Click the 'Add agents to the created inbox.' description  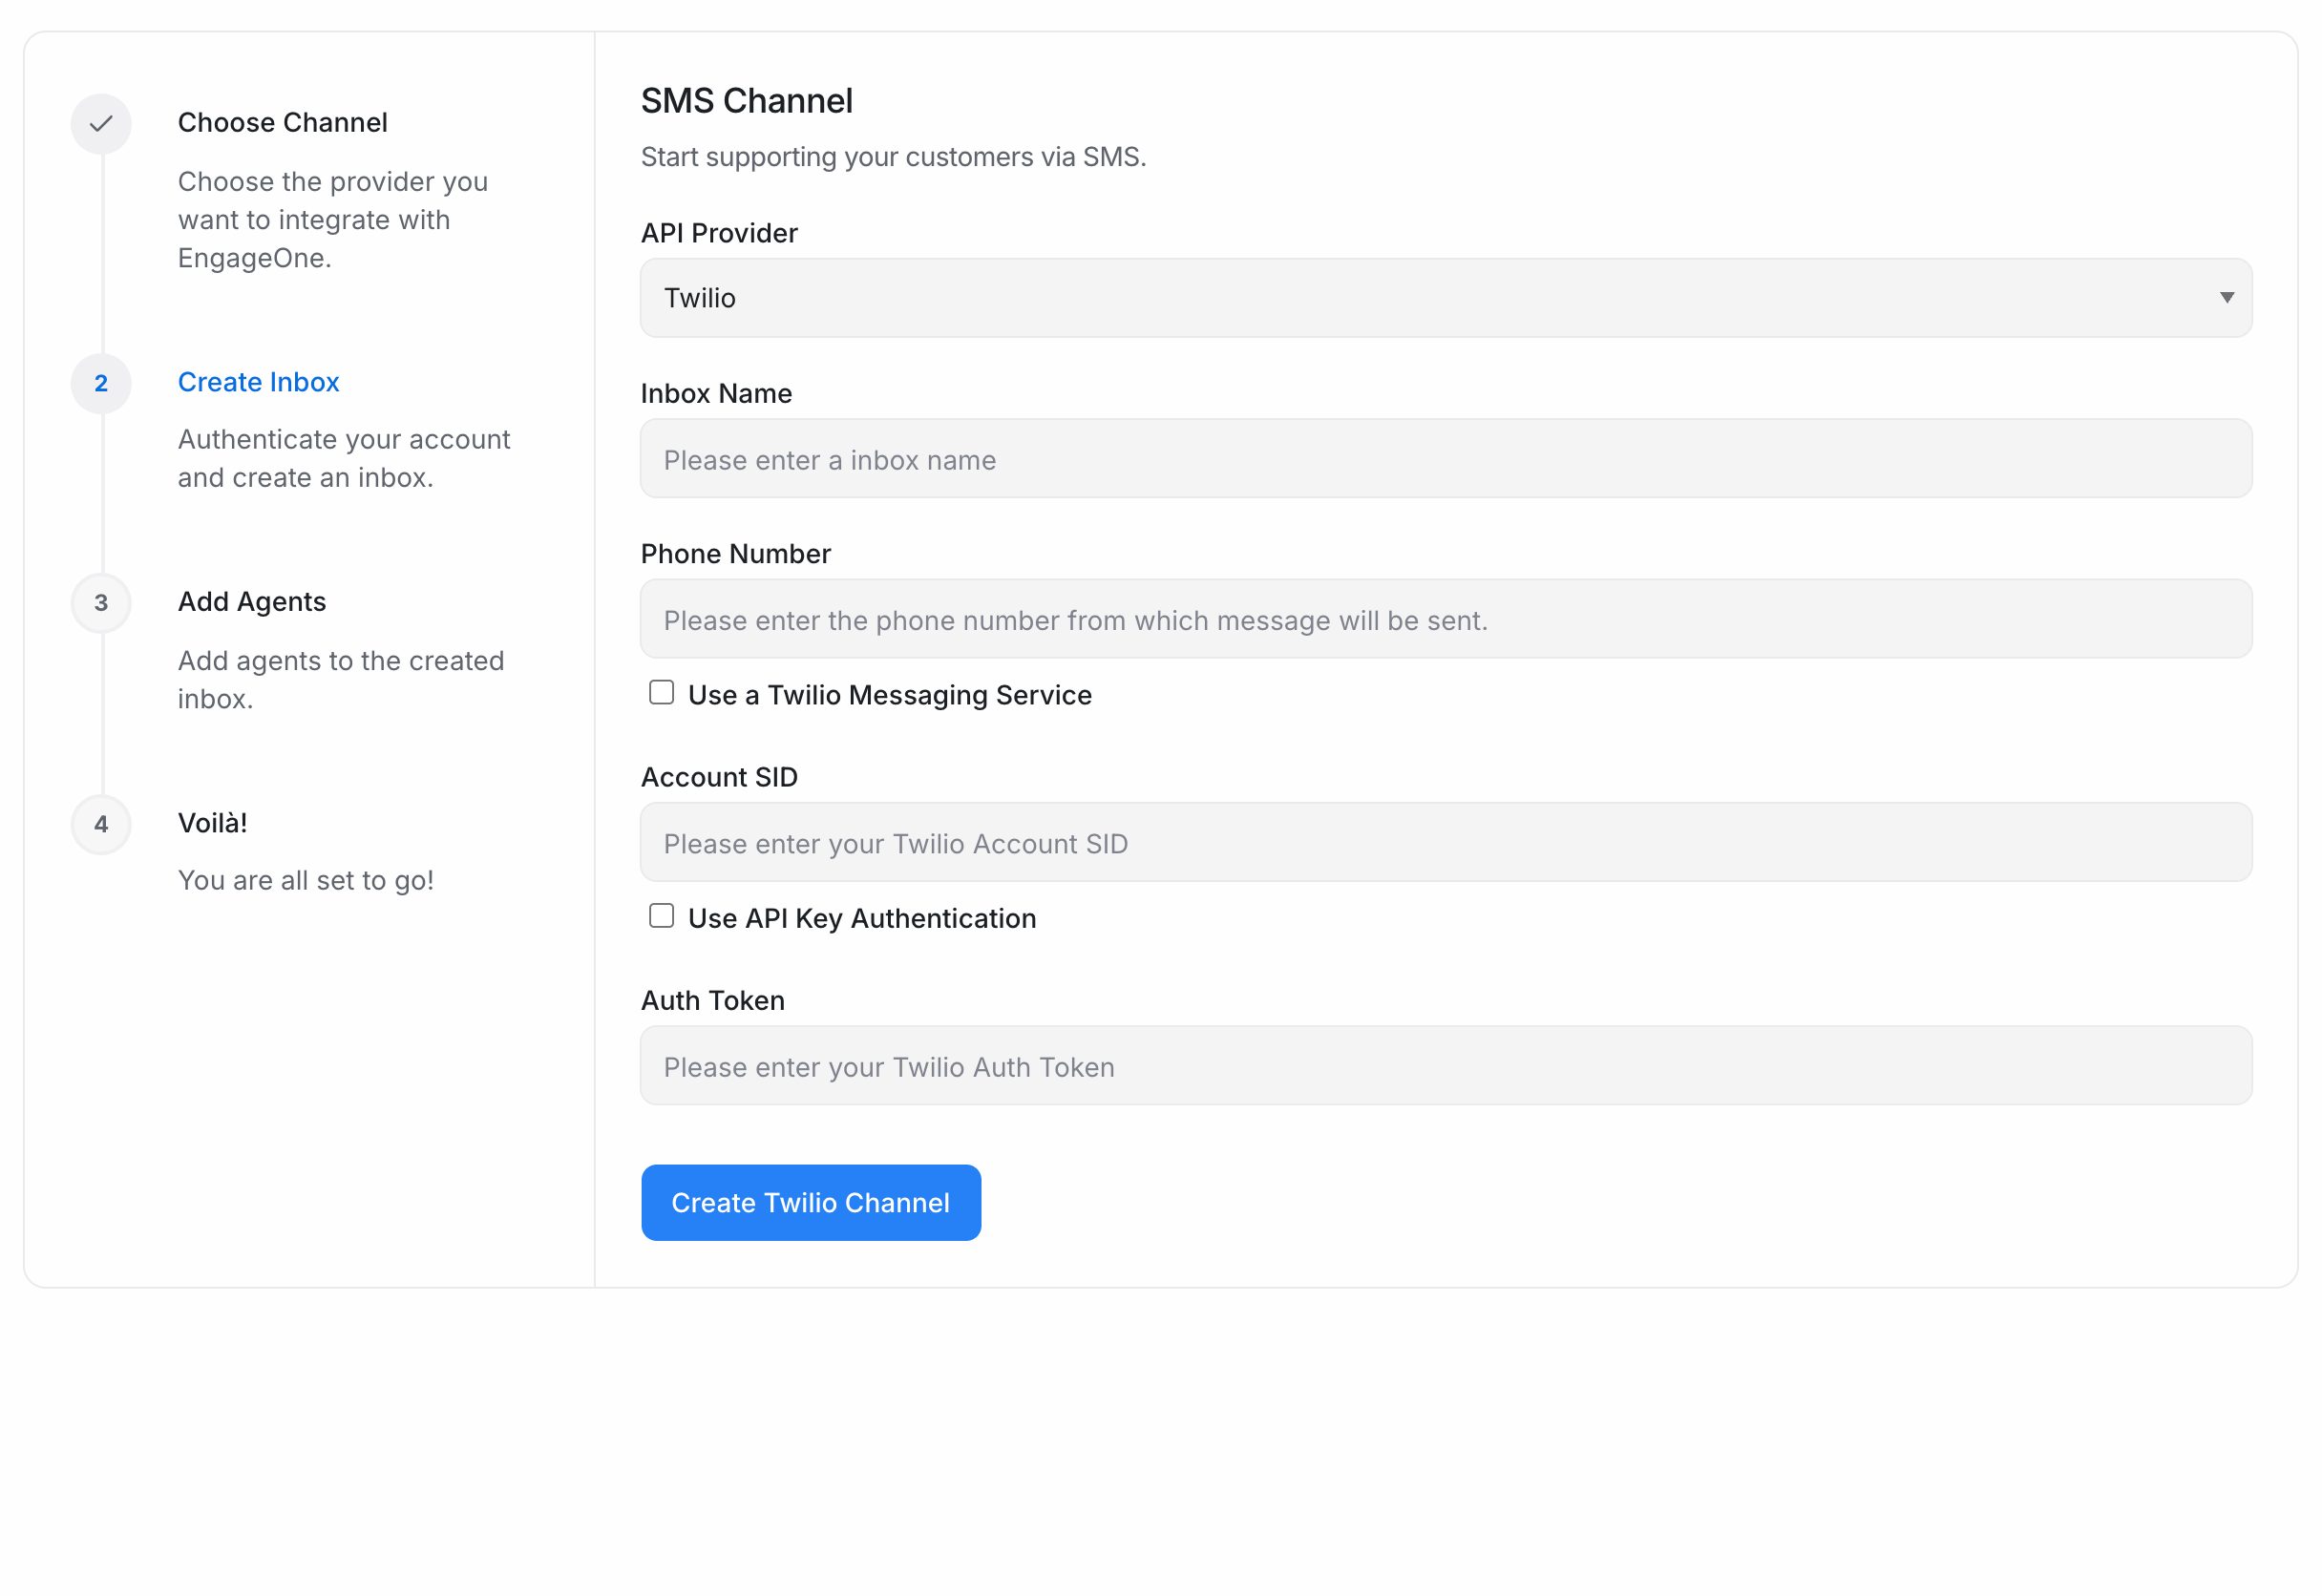tap(341, 680)
